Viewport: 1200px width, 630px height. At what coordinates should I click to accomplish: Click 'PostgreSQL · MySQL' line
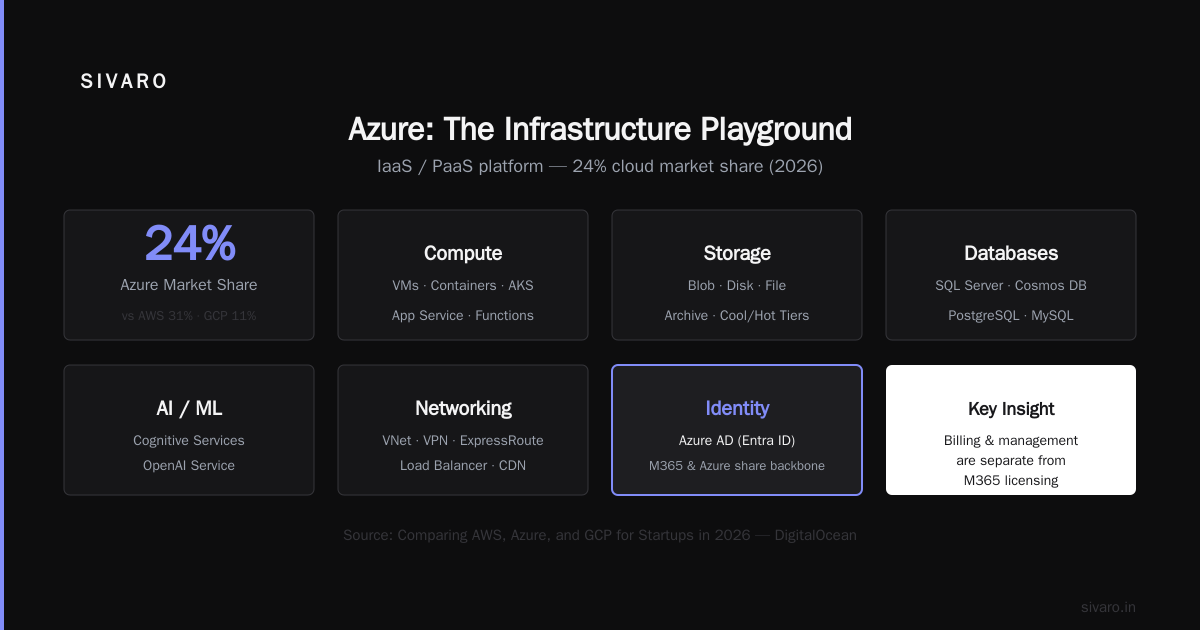1011,315
